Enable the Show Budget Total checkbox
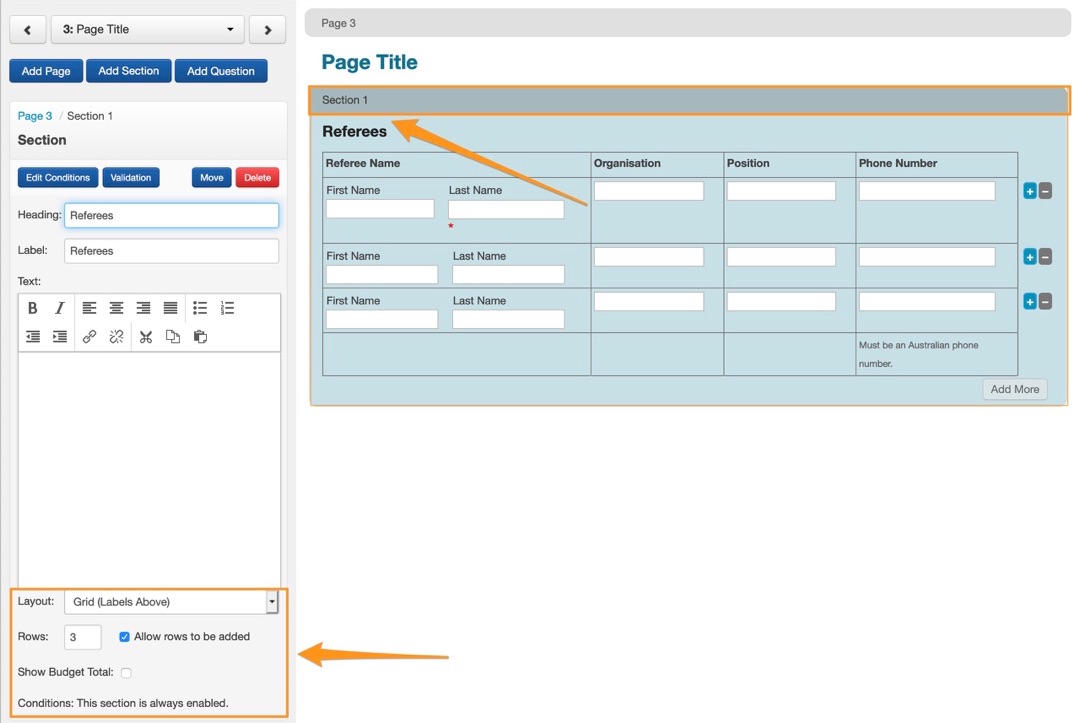This screenshot has width=1080, height=723. (126, 673)
